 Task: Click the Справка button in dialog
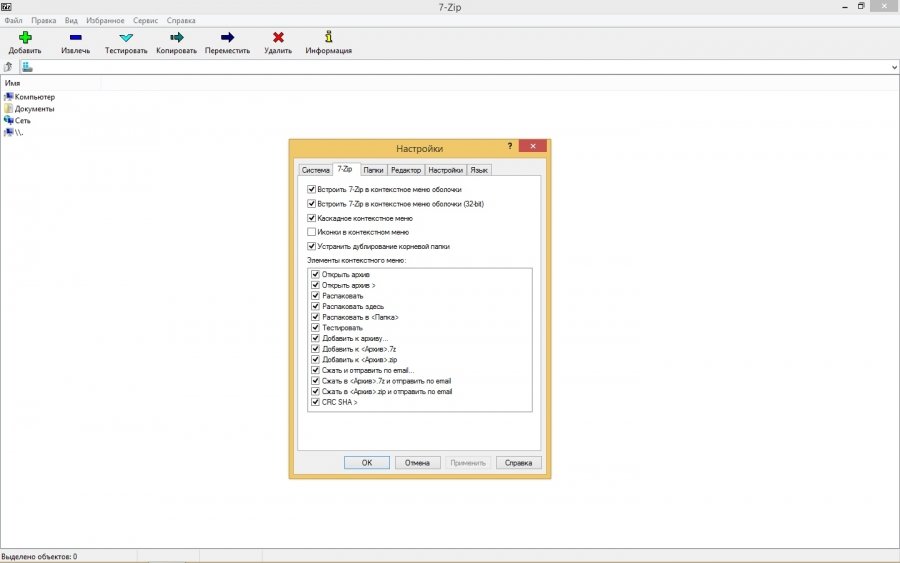coord(518,463)
